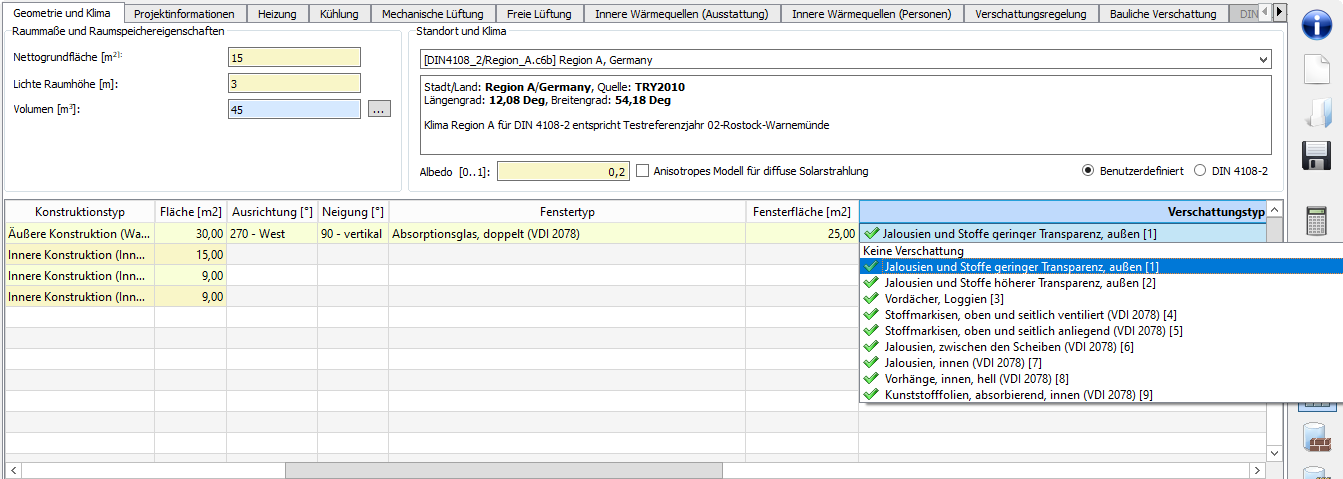Image resolution: width=1343 pixels, height=479 pixels.
Task: Select DIN 4108-2 radio option
Action: pyautogui.click(x=1201, y=171)
